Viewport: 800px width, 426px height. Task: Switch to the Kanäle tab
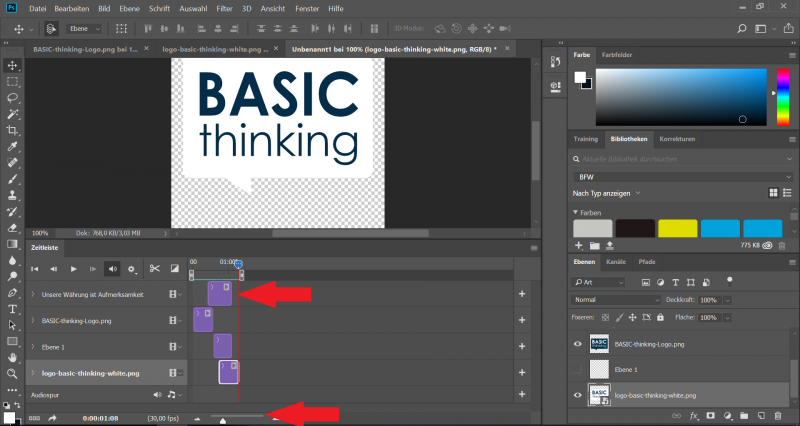click(x=616, y=262)
